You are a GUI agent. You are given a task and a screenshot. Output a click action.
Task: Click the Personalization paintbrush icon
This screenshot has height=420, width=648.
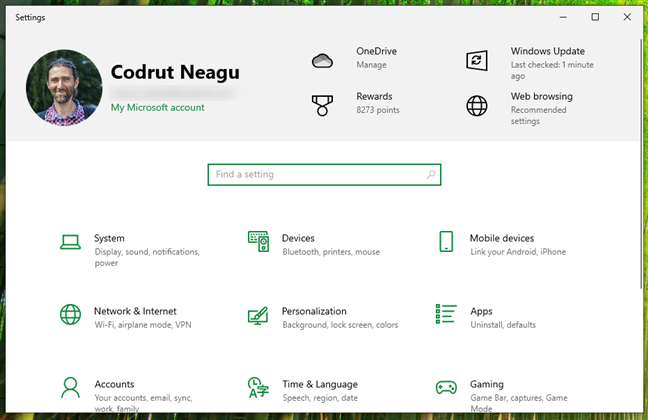[258, 315]
